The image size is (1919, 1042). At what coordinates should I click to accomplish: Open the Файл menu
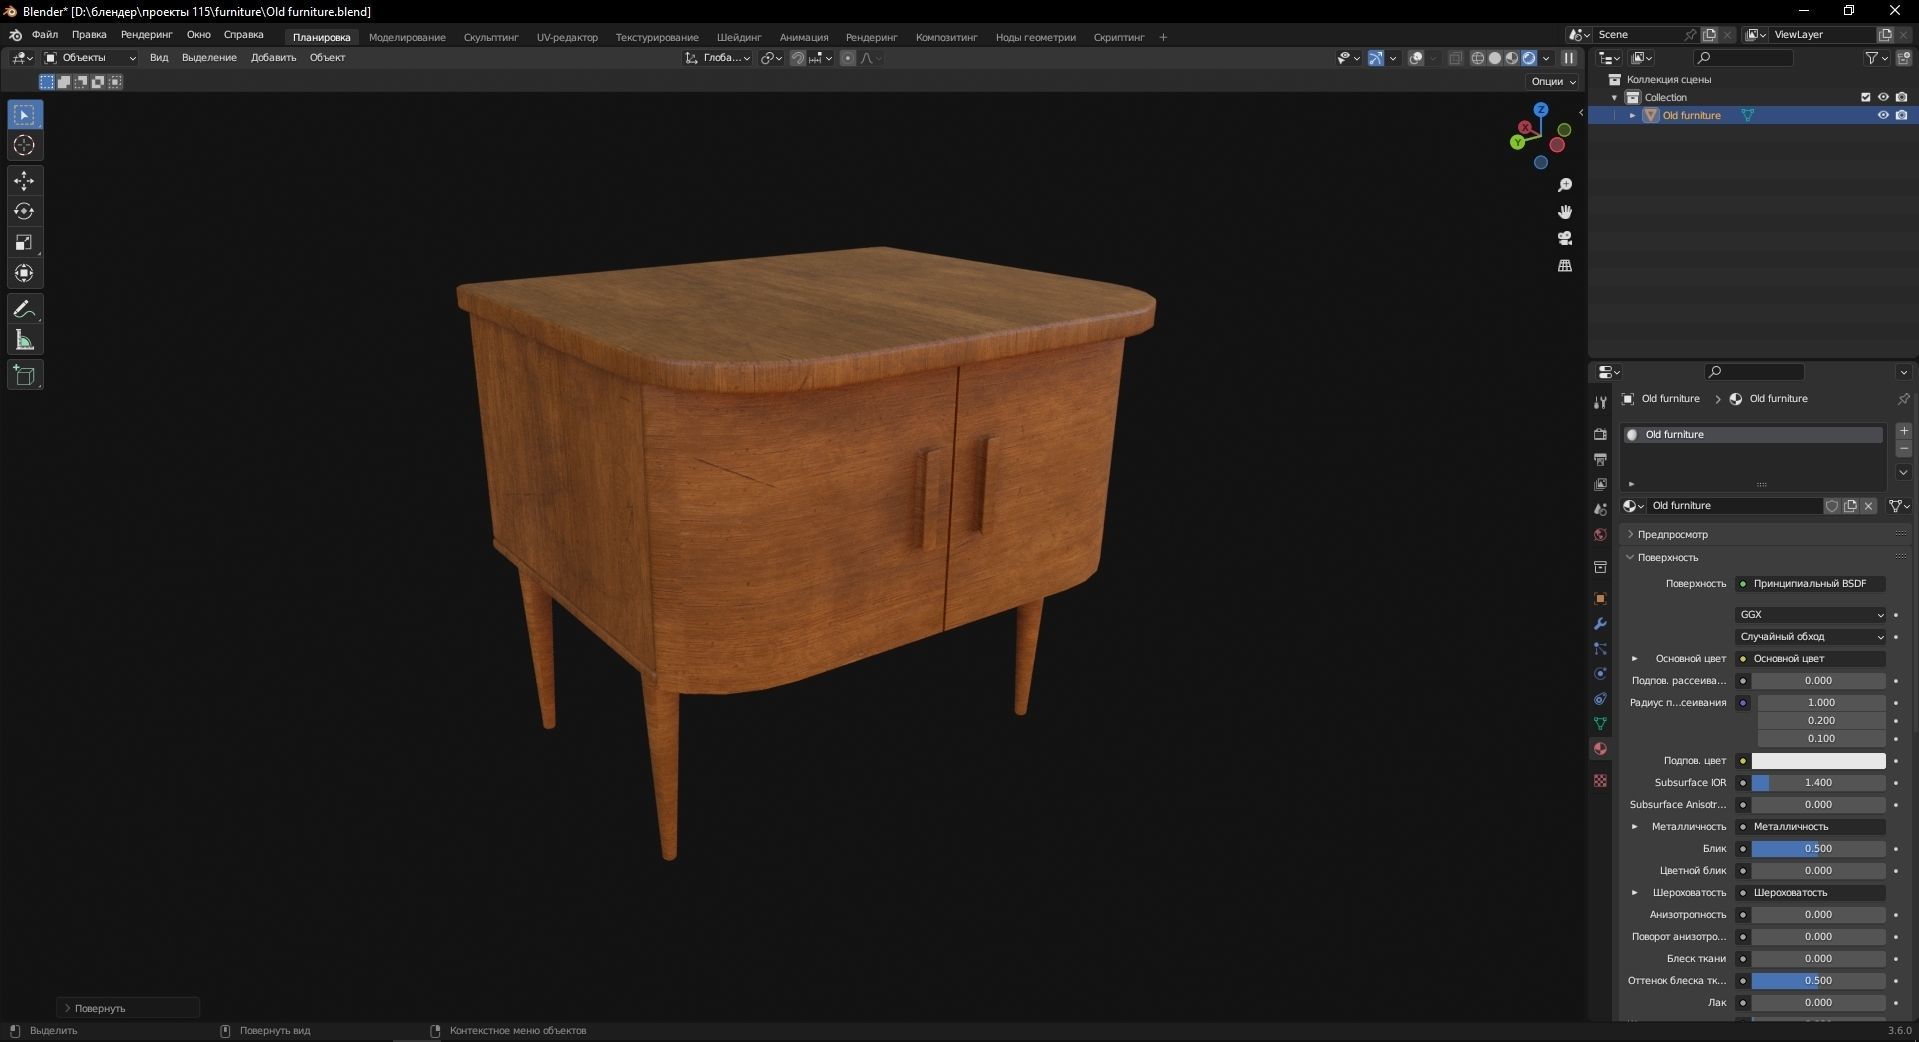pyautogui.click(x=45, y=34)
